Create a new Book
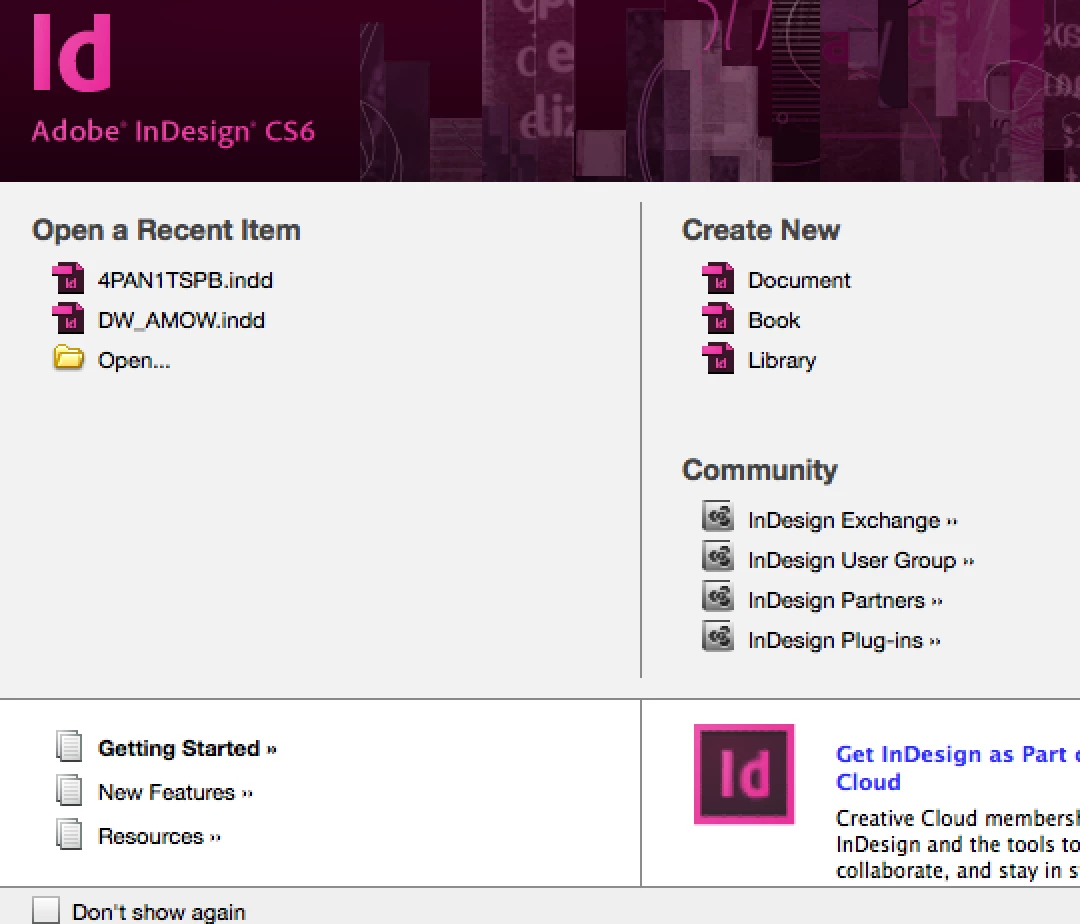 coord(774,320)
